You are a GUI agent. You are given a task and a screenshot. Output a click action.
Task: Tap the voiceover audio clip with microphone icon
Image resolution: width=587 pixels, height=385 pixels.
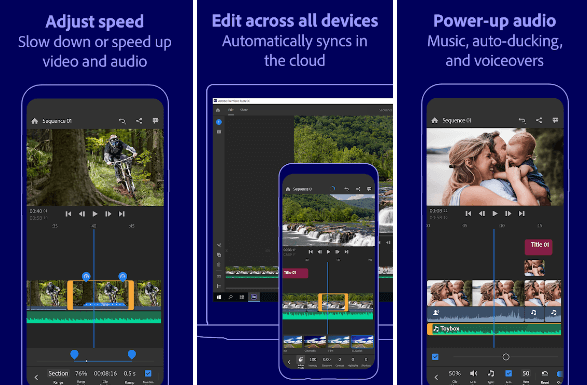(475, 314)
